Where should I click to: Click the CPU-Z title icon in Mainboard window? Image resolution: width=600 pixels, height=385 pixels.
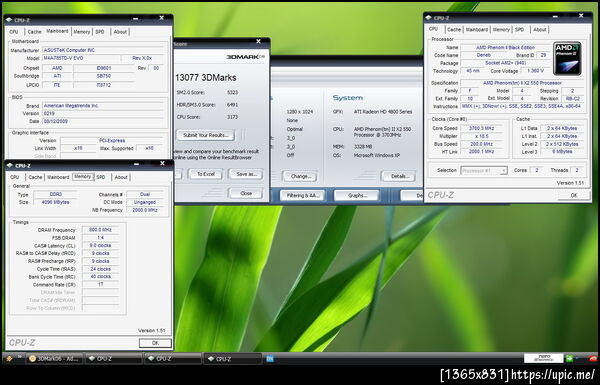click(x=9, y=20)
